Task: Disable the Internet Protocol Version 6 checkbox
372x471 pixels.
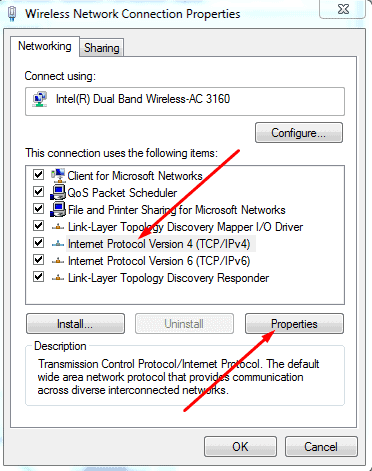Action: [x=38, y=260]
